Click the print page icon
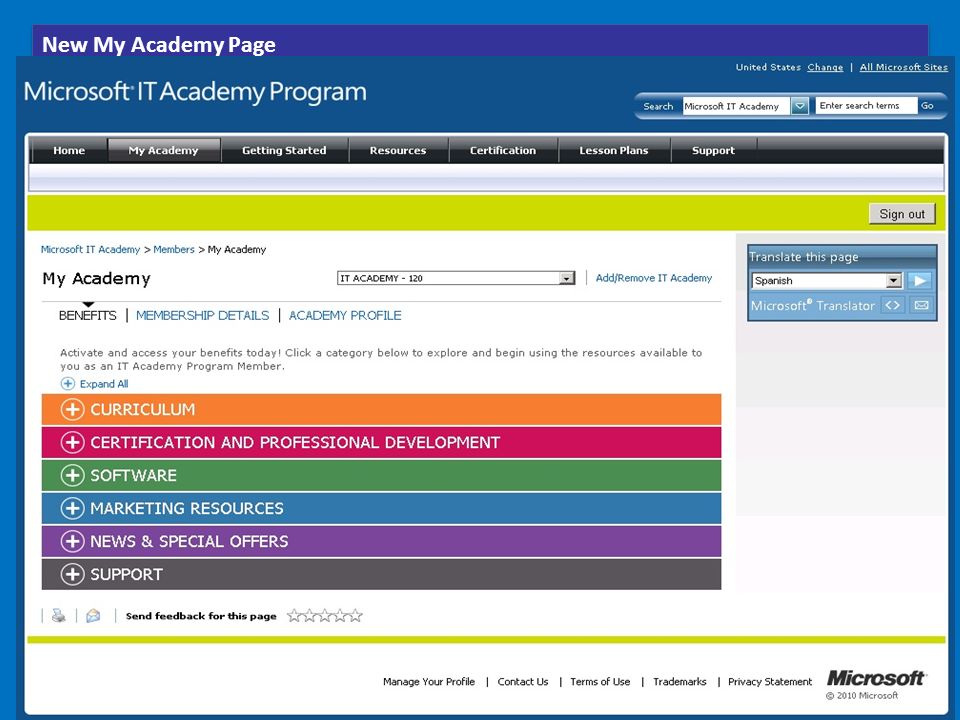960x720 pixels. [x=59, y=615]
